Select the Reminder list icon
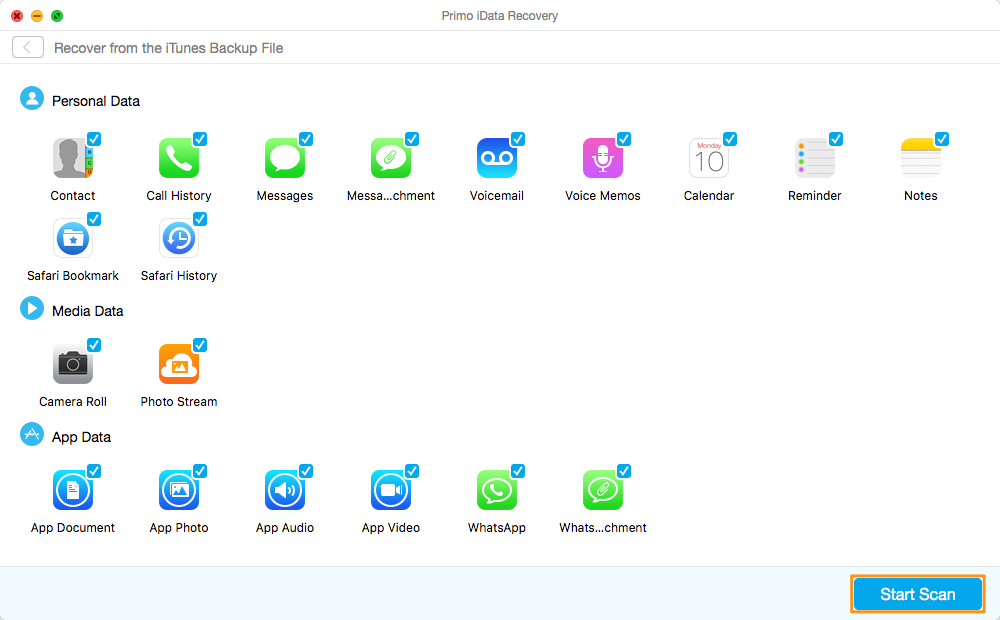Viewport: 1000px width, 620px height. (814, 158)
